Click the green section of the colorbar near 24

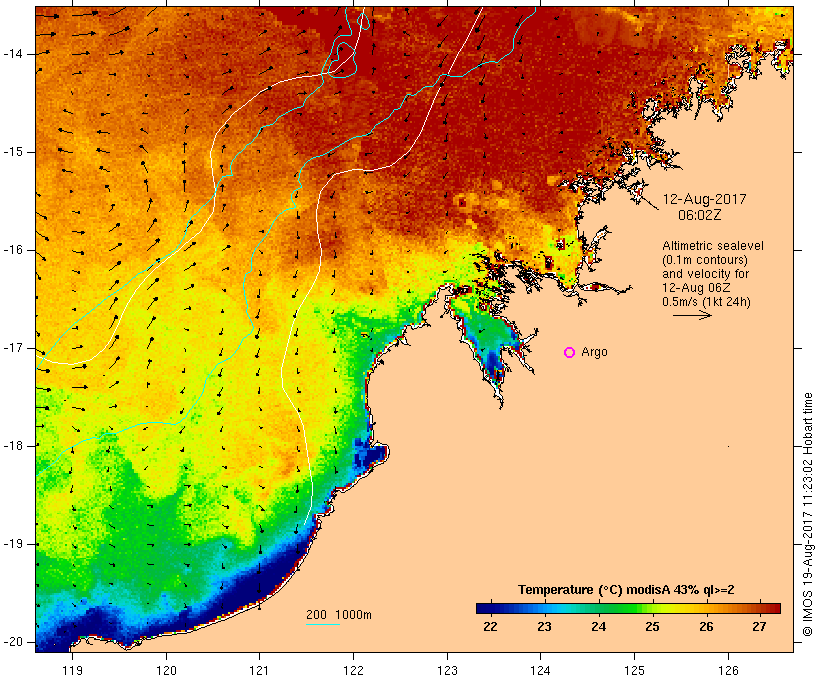pyautogui.click(x=599, y=608)
